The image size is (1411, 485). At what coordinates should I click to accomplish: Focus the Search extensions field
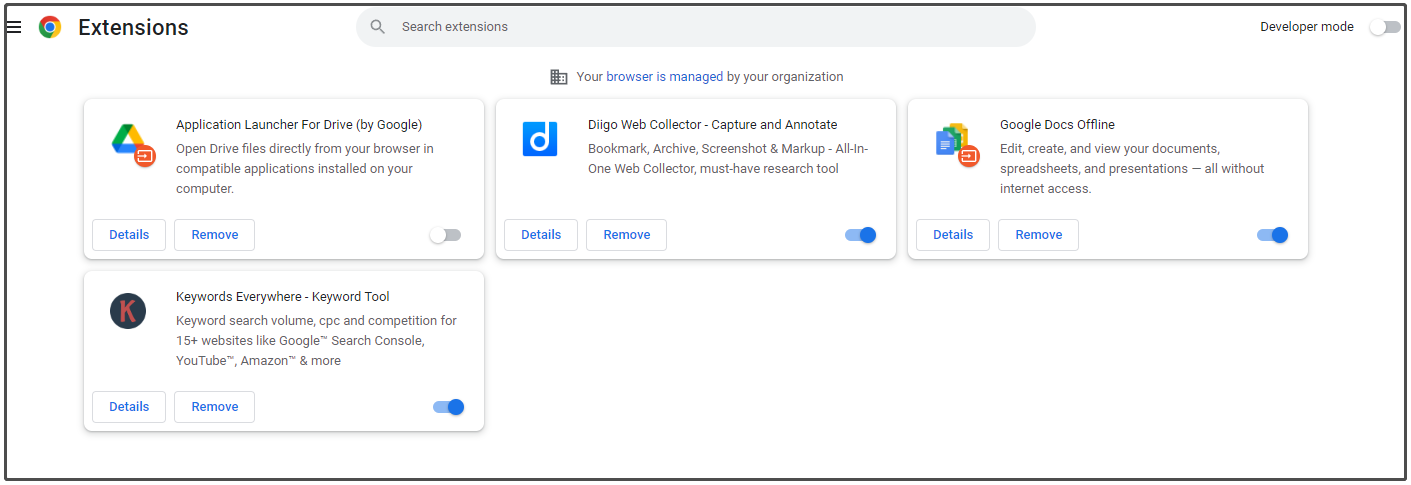[696, 27]
